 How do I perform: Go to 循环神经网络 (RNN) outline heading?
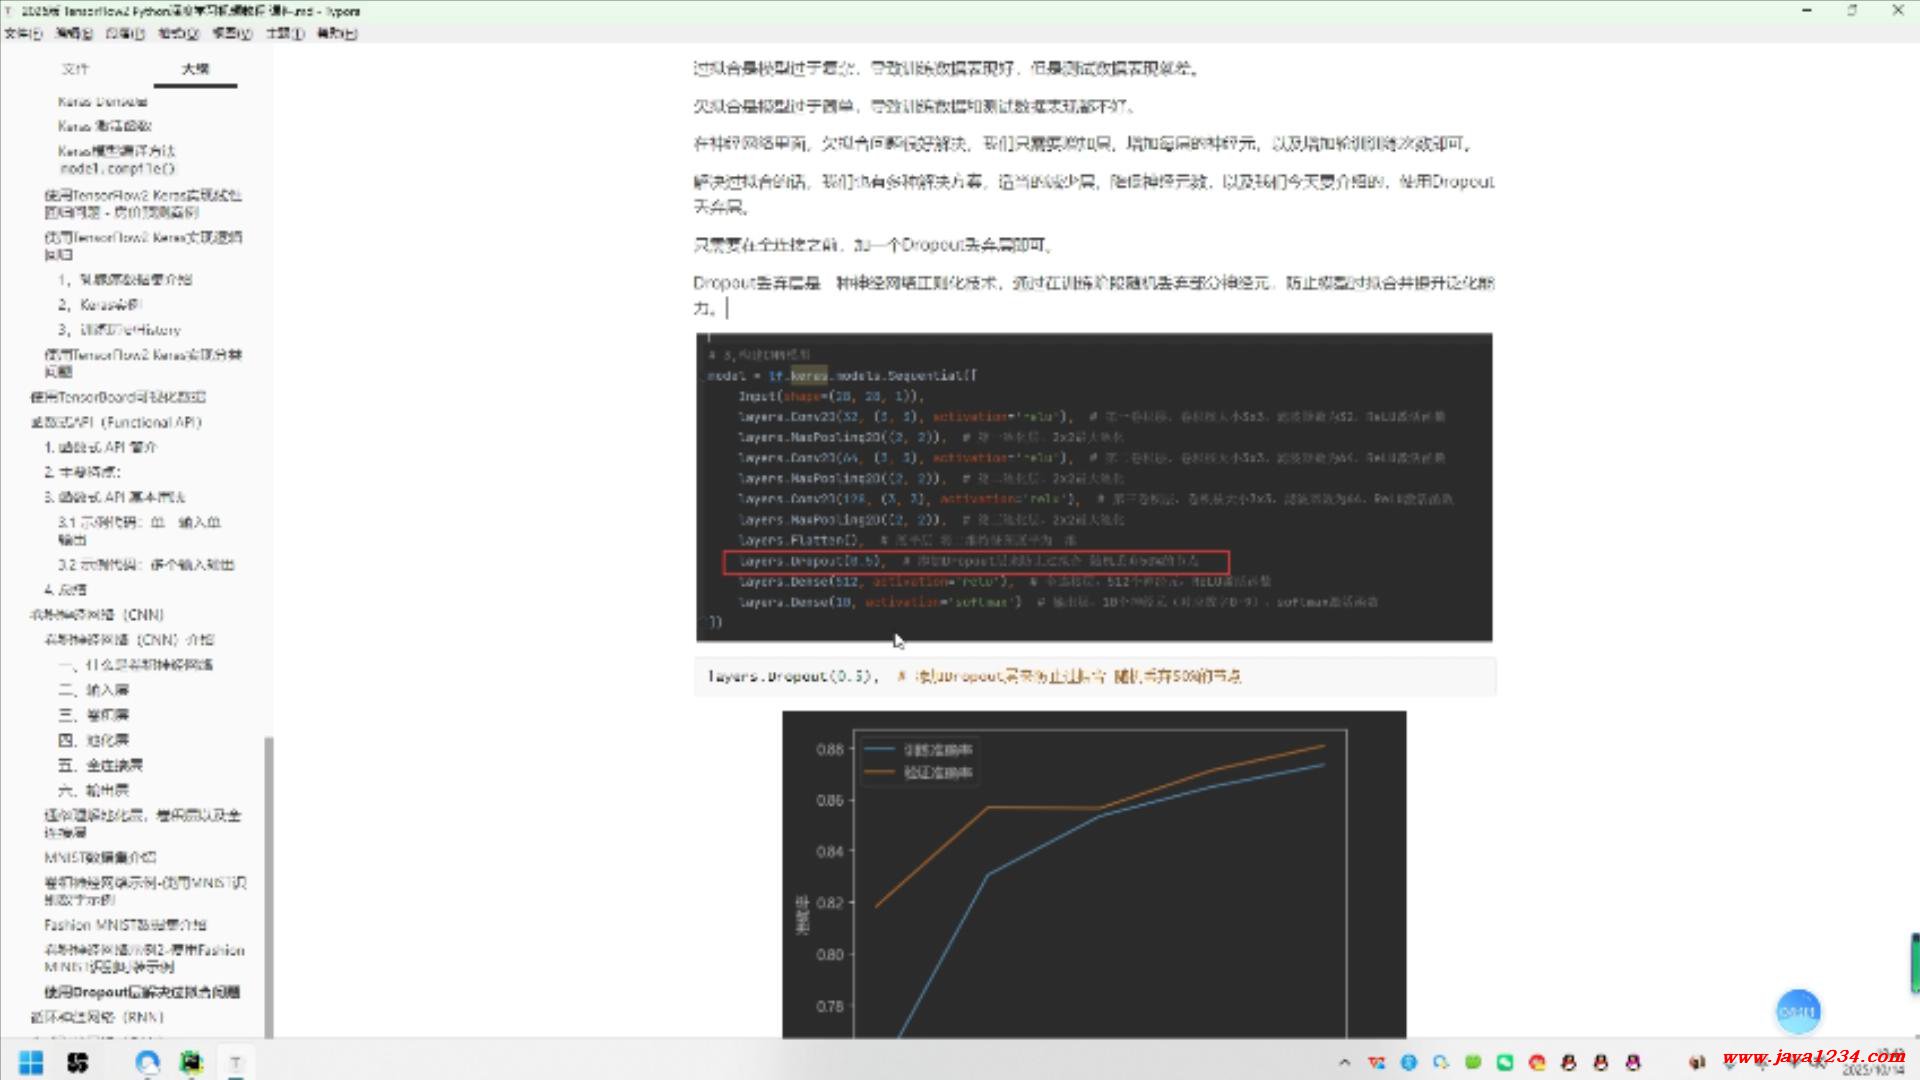click(97, 1017)
